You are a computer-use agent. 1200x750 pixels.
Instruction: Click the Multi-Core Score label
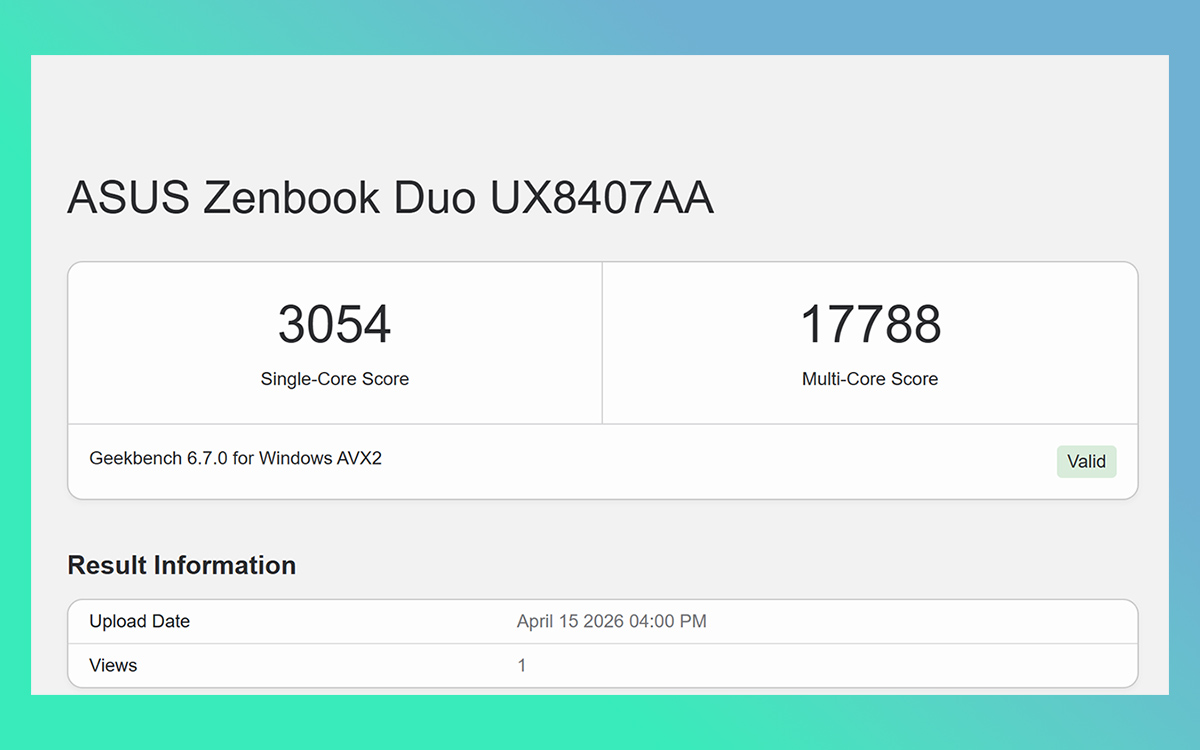coord(869,379)
